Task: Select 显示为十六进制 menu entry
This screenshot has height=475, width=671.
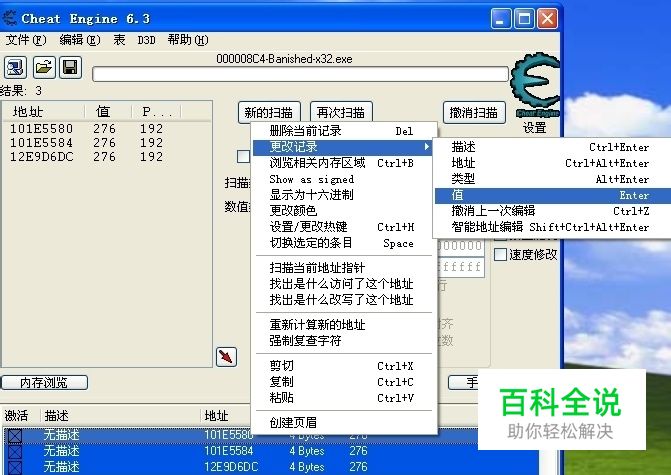Action: pos(344,195)
